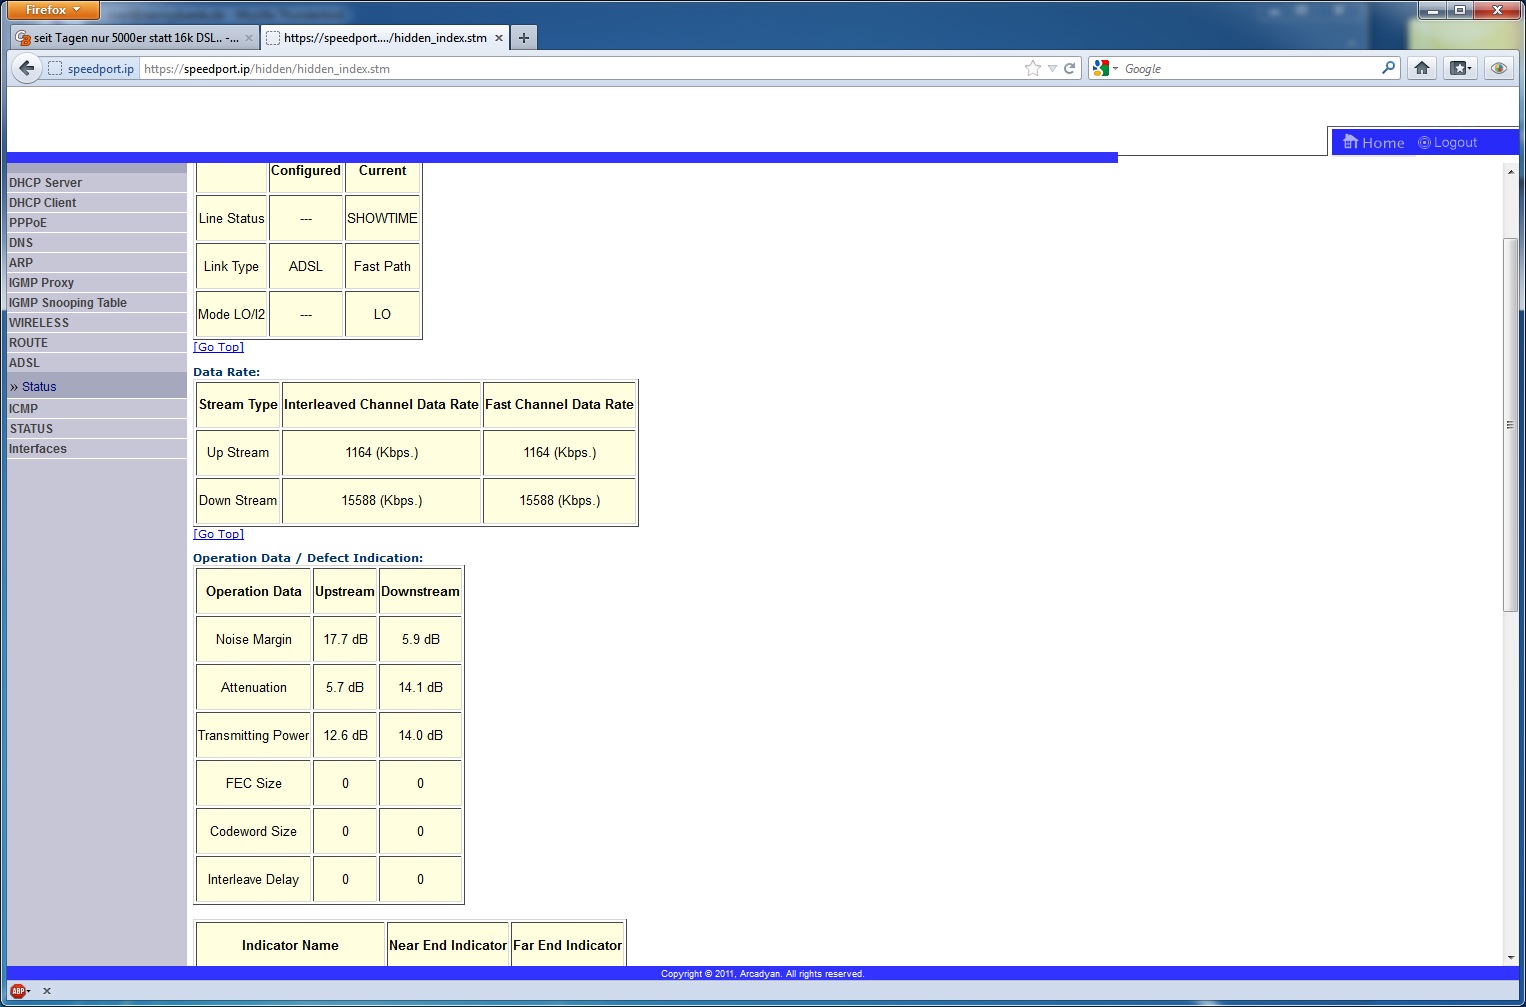
Task: Open ARP menu item
Action: (96, 263)
